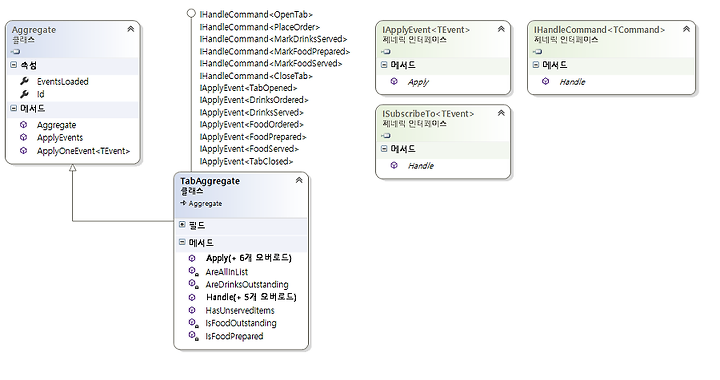
Task: Click the IsFoodOutstanding method icon
Action: click(x=193, y=323)
